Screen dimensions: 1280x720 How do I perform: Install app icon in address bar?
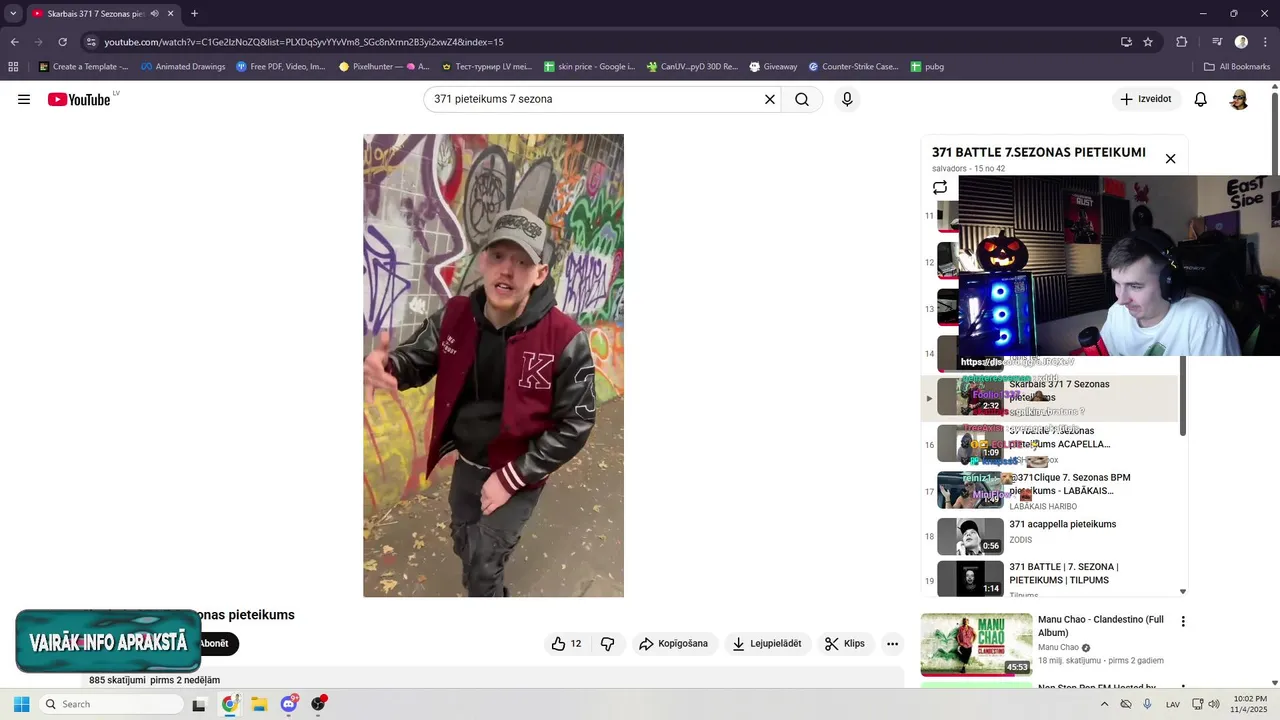click(1126, 42)
